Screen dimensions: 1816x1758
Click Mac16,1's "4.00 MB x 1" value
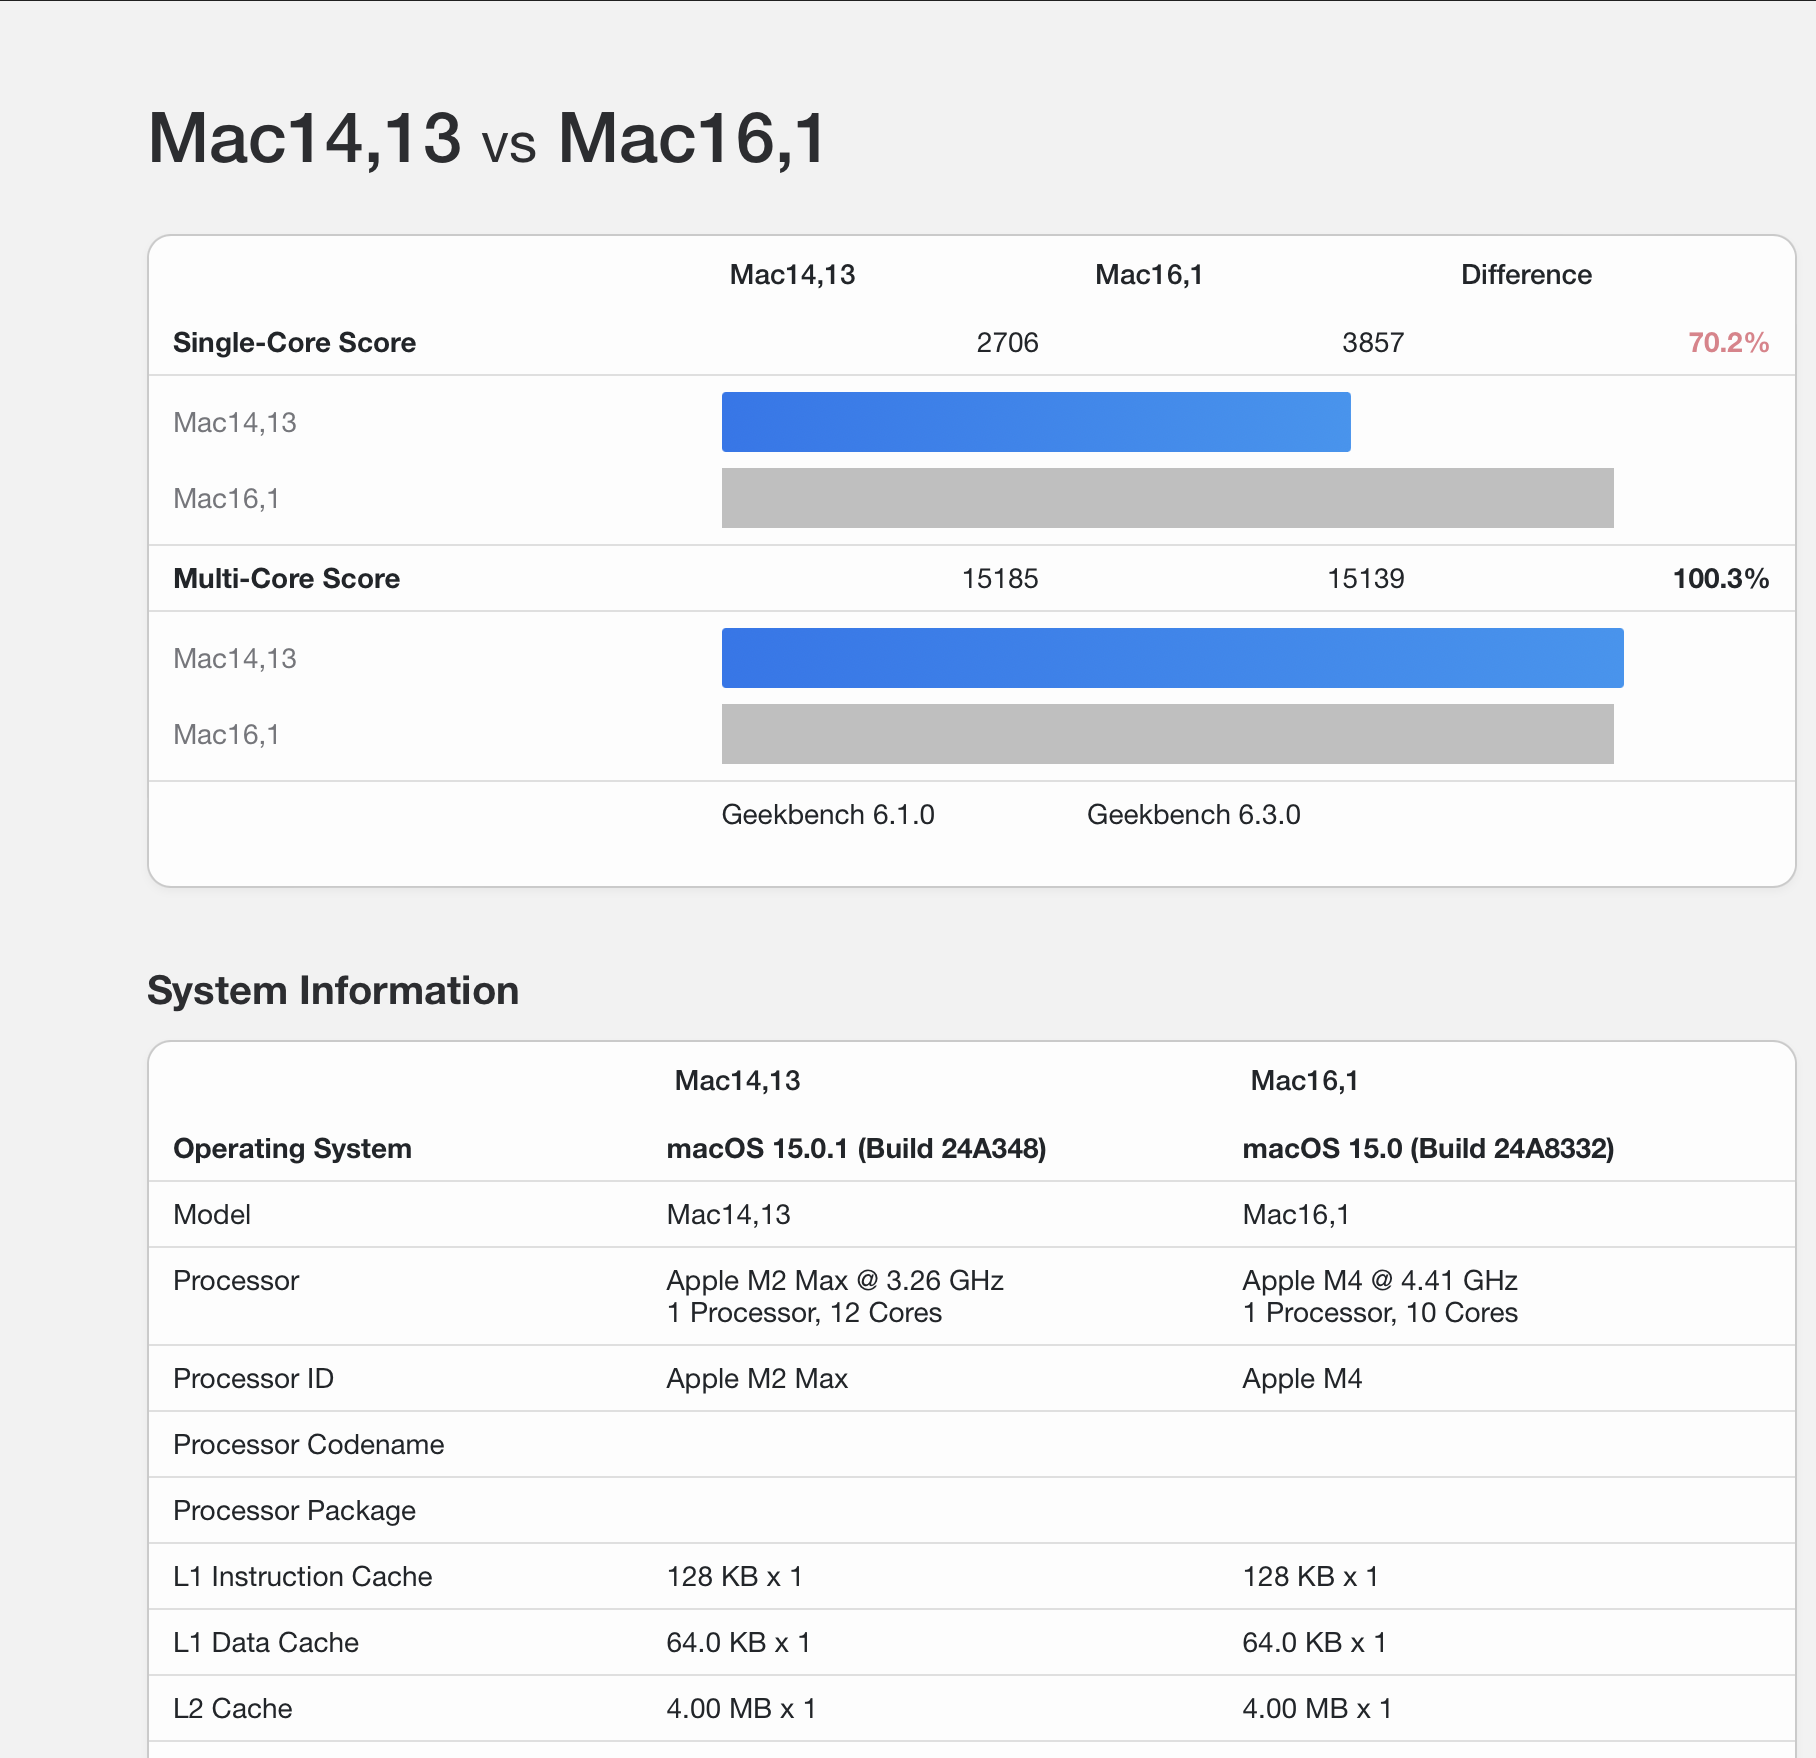[1317, 1709]
